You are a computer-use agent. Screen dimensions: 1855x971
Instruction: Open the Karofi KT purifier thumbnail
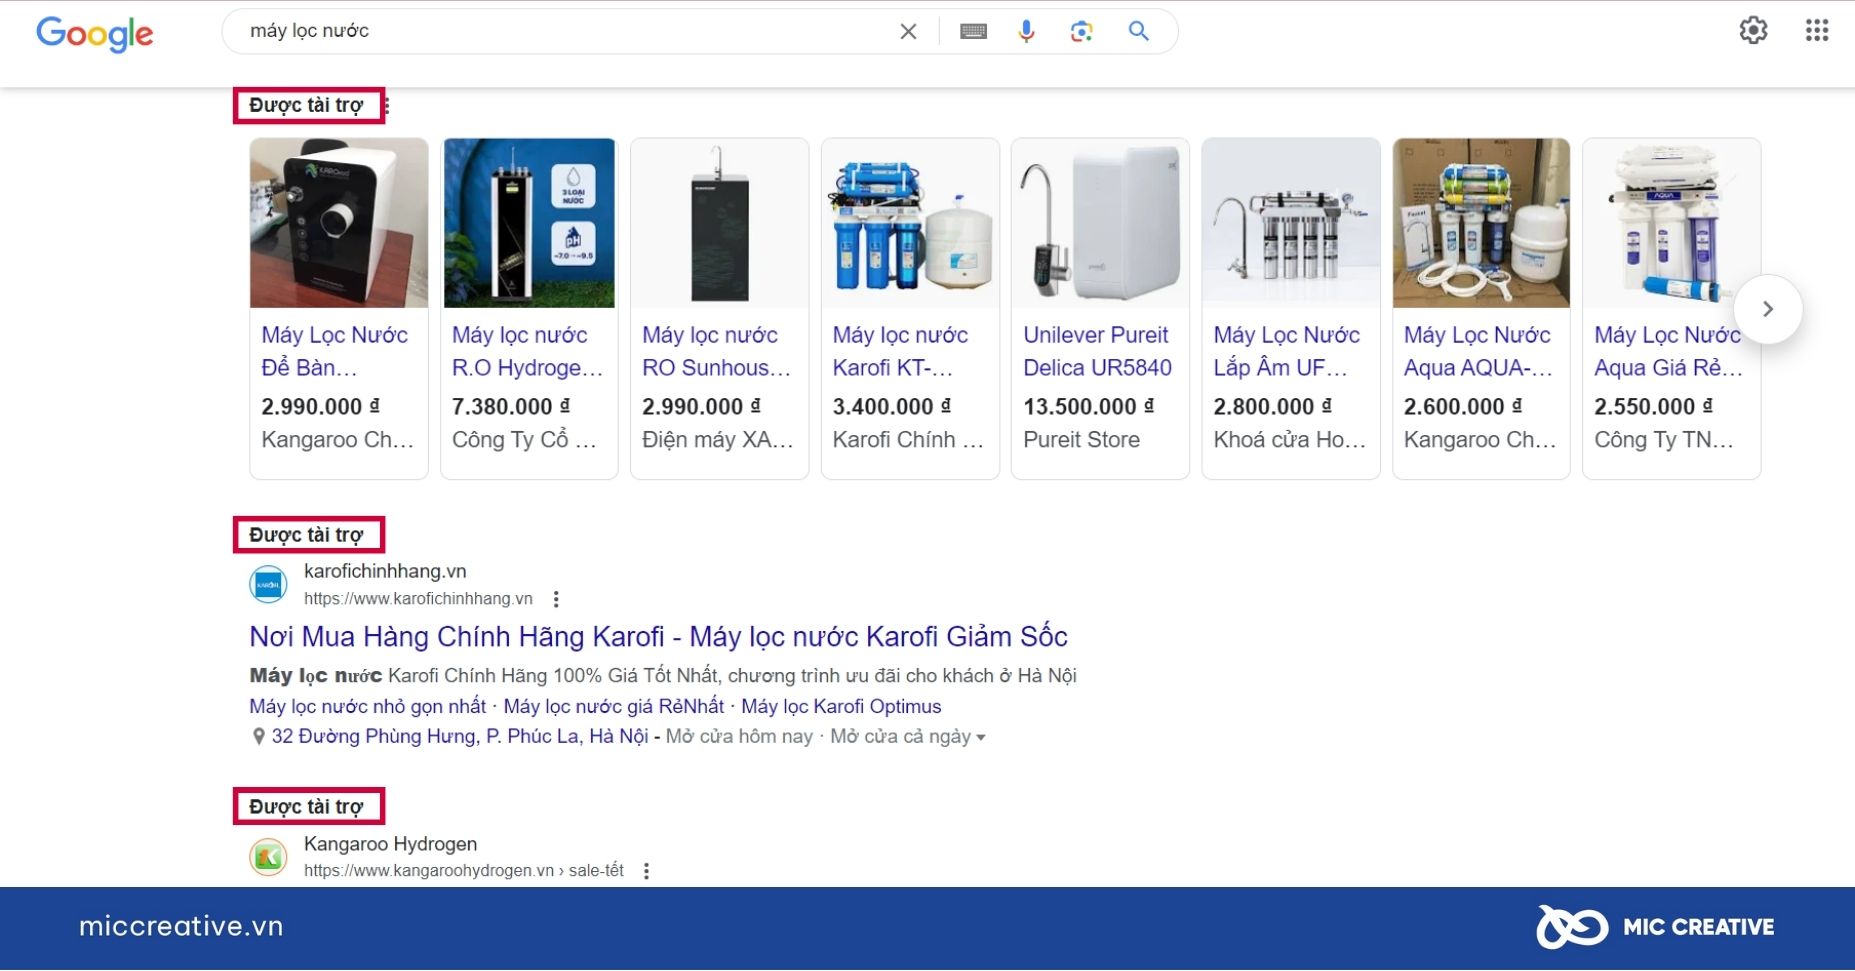(910, 223)
